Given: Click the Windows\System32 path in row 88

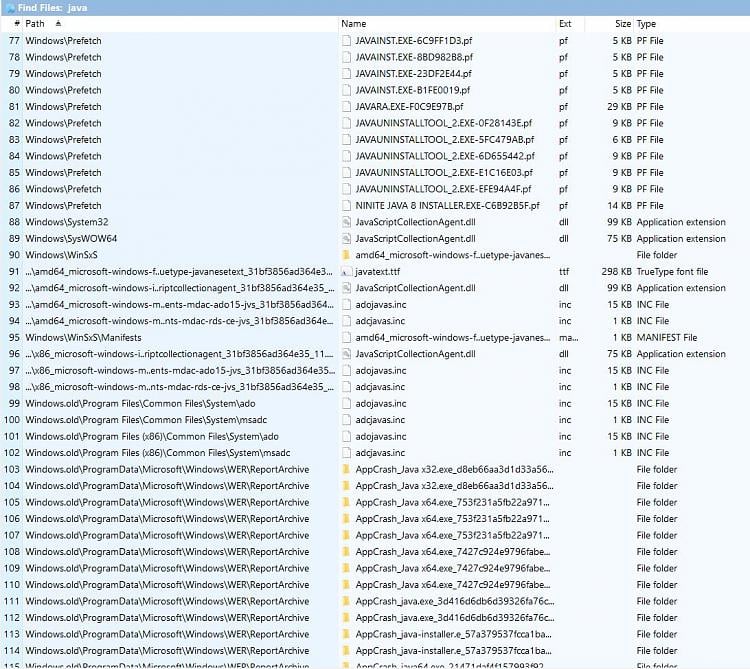Looking at the screenshot, I should click(66, 222).
